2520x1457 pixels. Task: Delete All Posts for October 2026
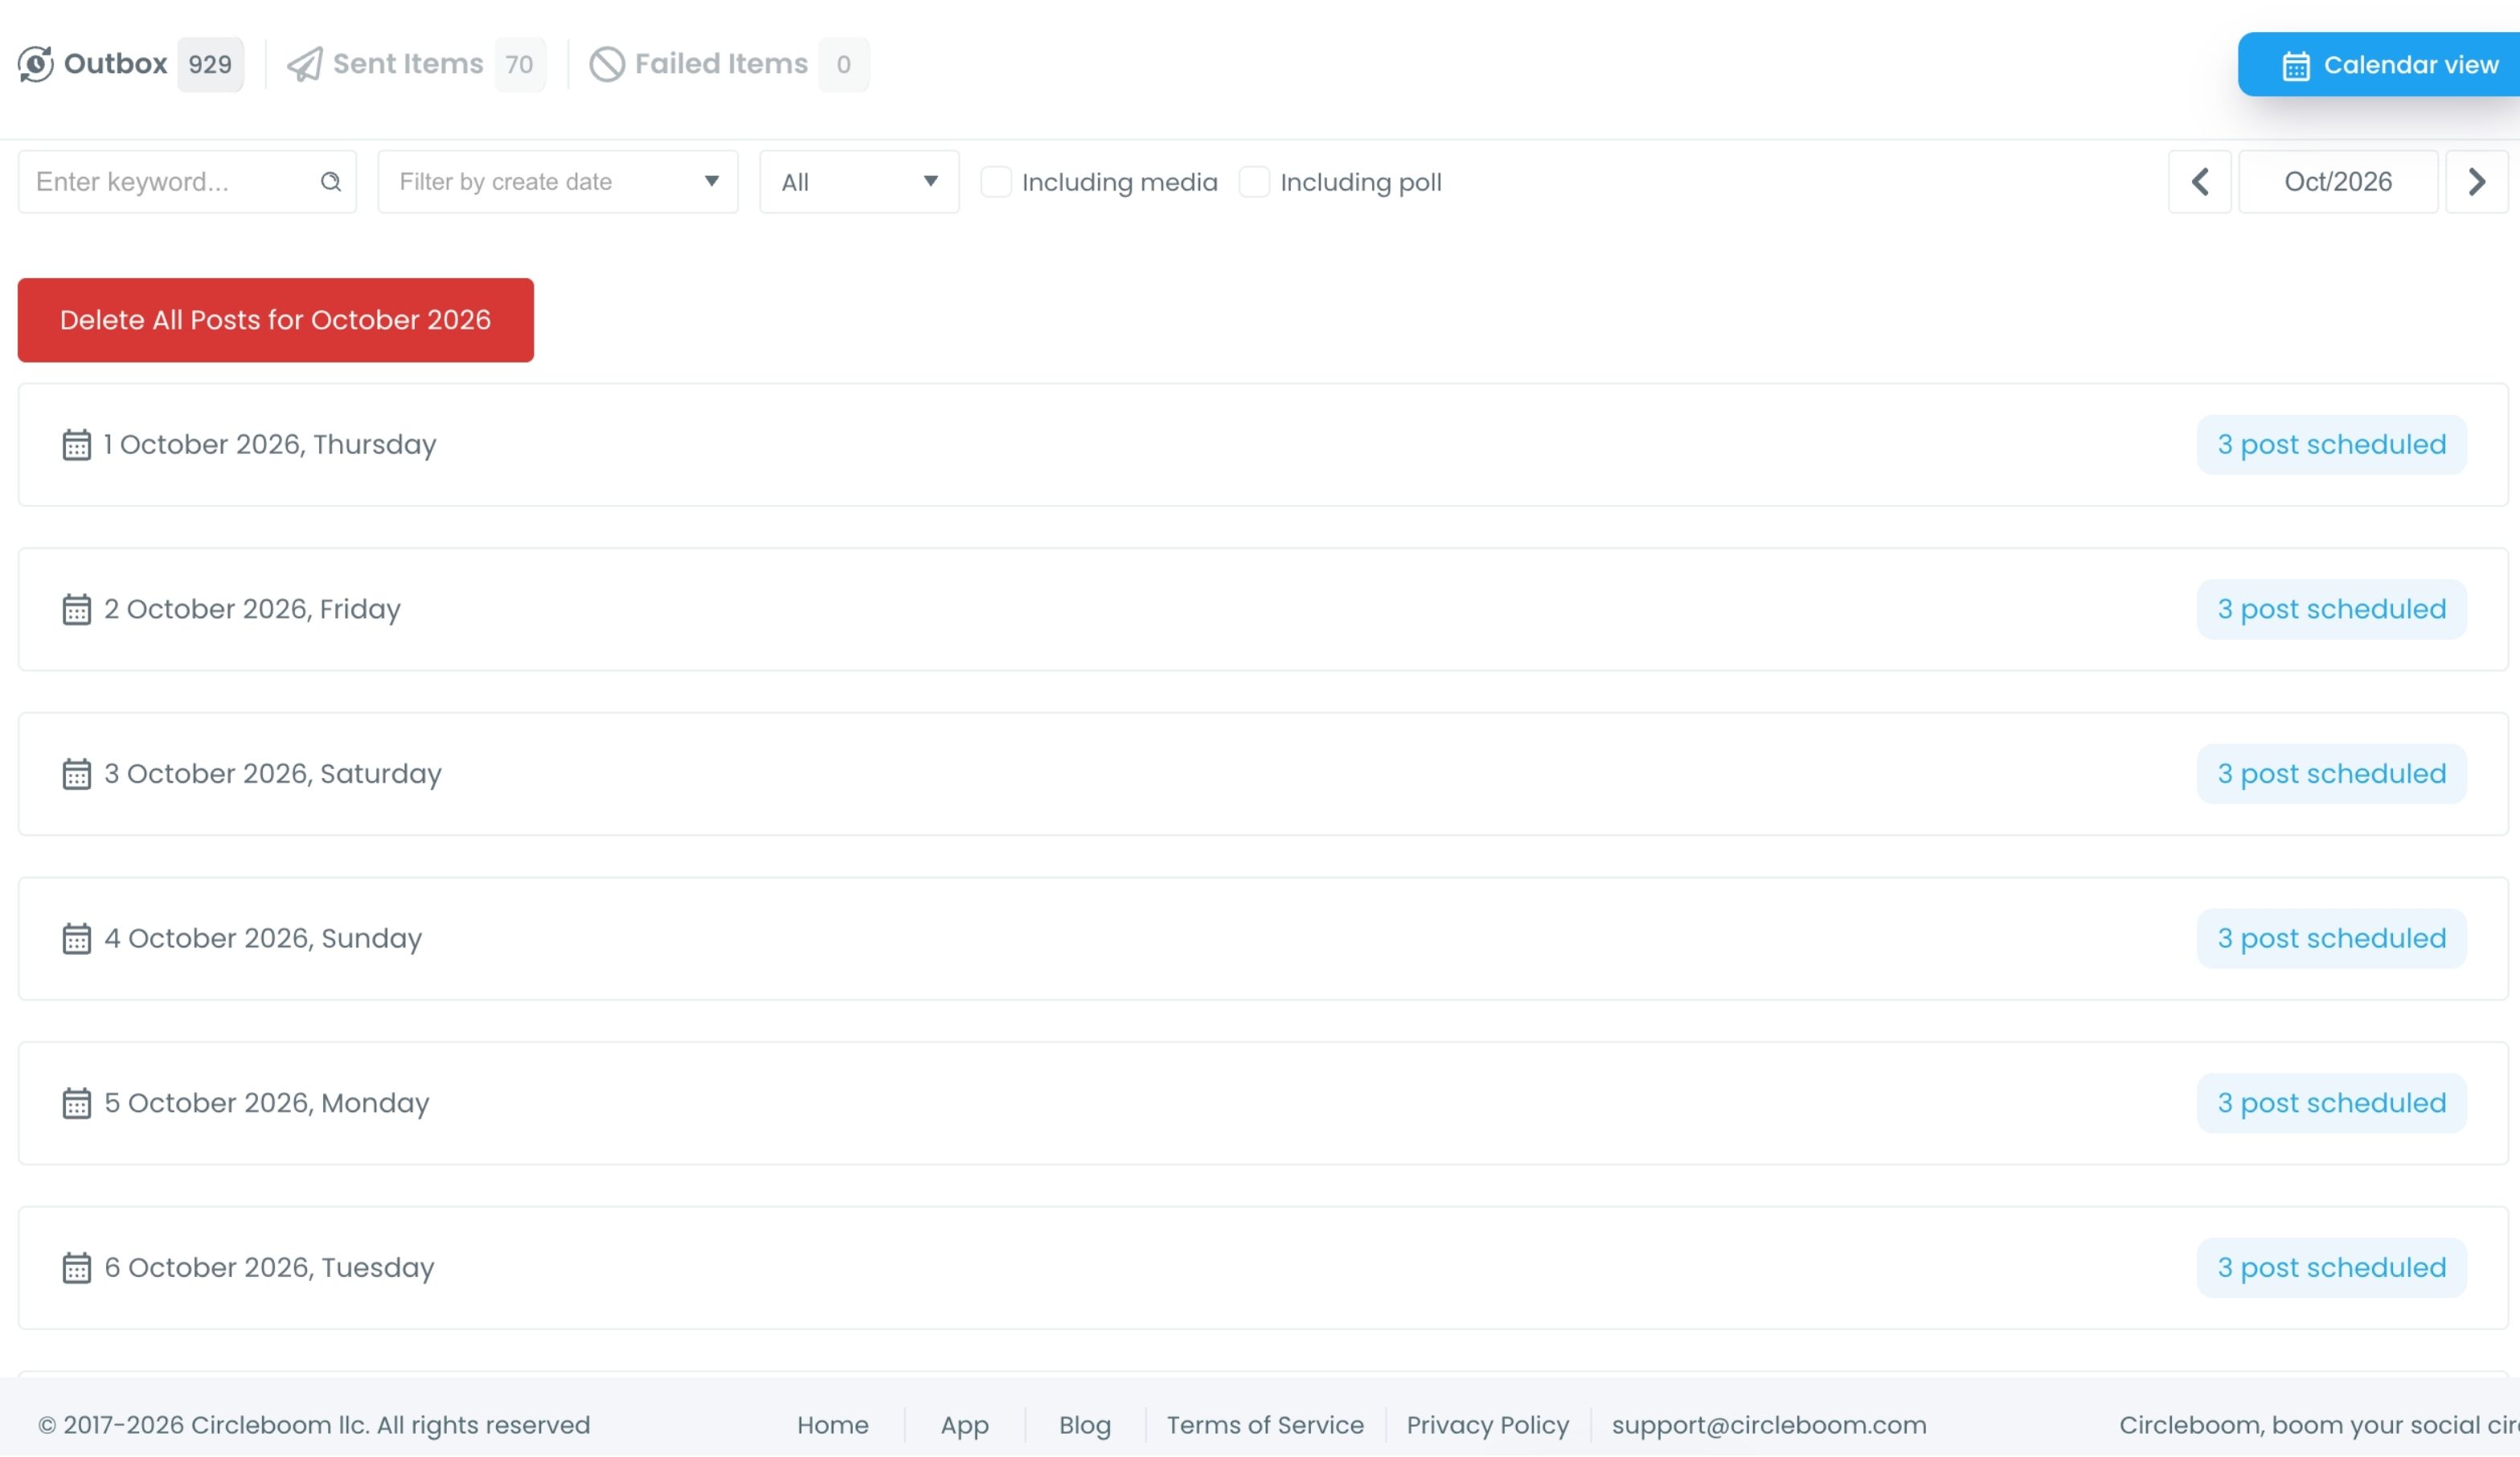pos(276,320)
